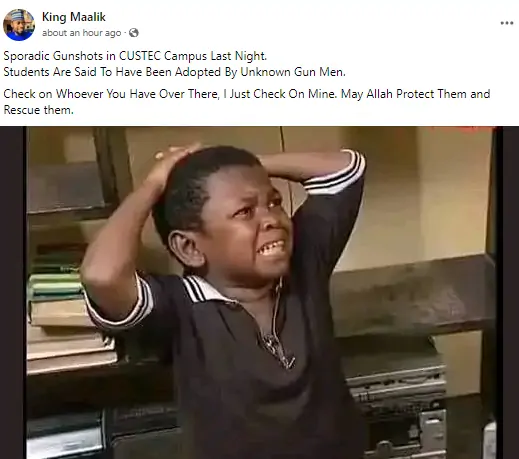
Task: Click the left black border of the photo
Action: click(x=13, y=293)
